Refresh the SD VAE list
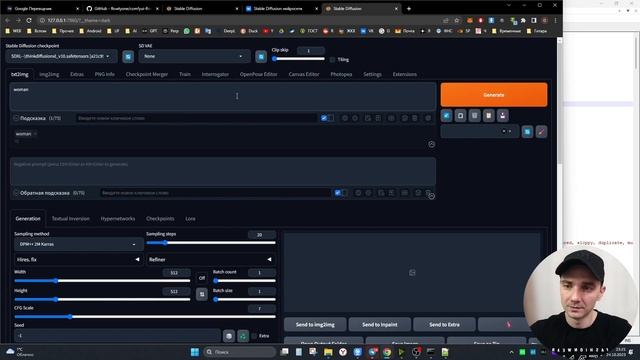Viewport: 640px width, 360px height. coord(261,56)
